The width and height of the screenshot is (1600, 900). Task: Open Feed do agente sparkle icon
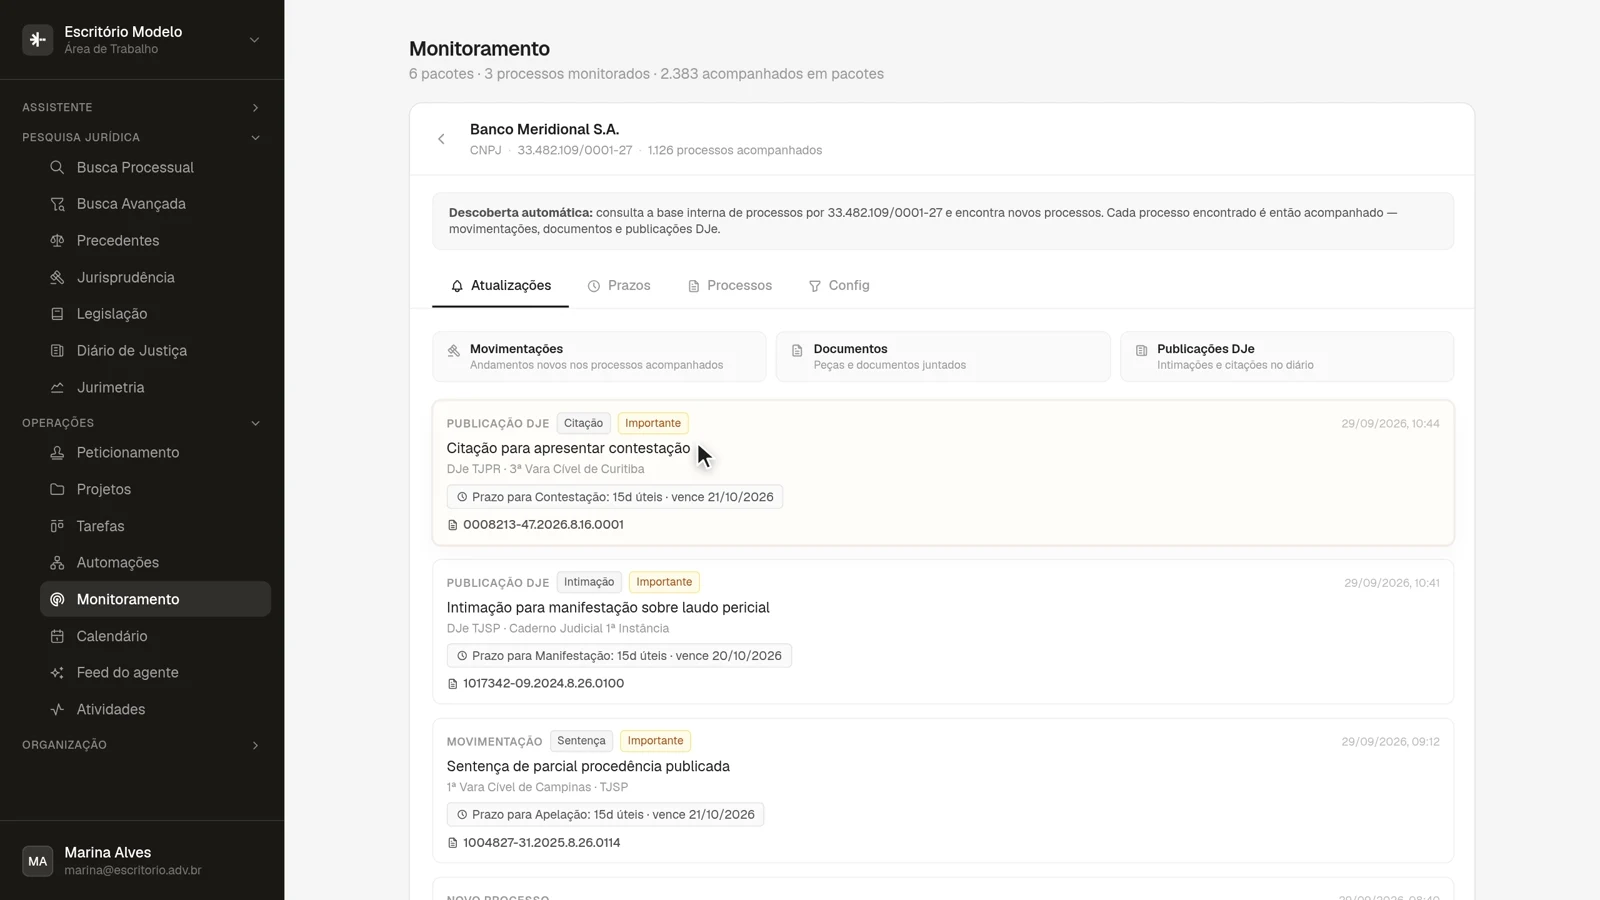pos(57,673)
